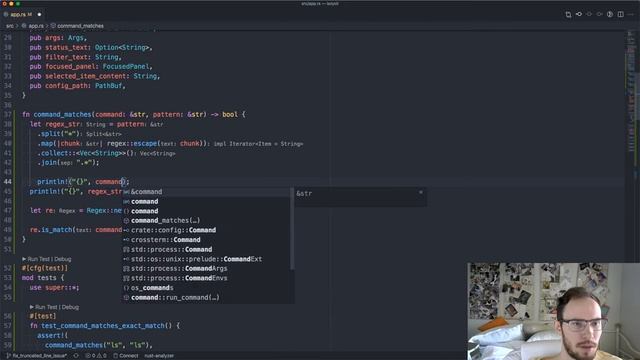
Task: Pick std::process::Command from the list
Action: (x=207, y=249)
